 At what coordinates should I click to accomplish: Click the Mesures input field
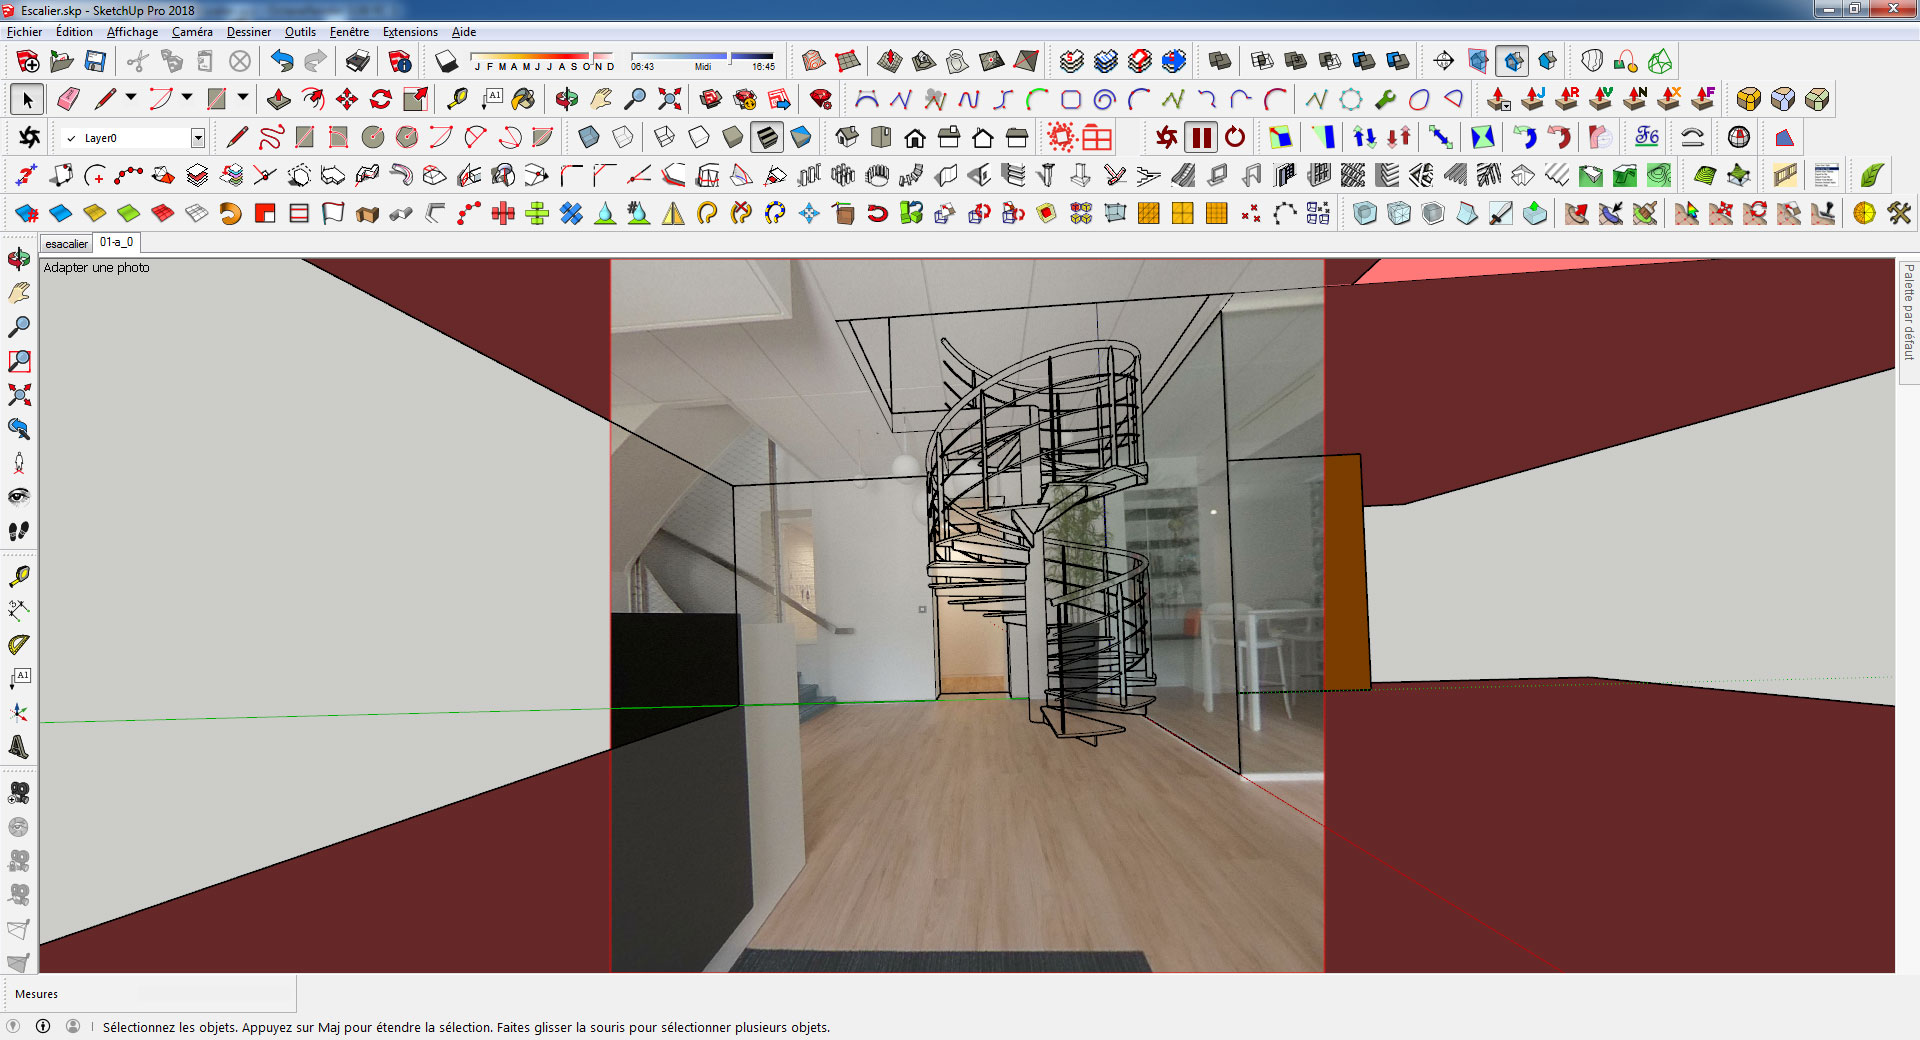(x=217, y=994)
